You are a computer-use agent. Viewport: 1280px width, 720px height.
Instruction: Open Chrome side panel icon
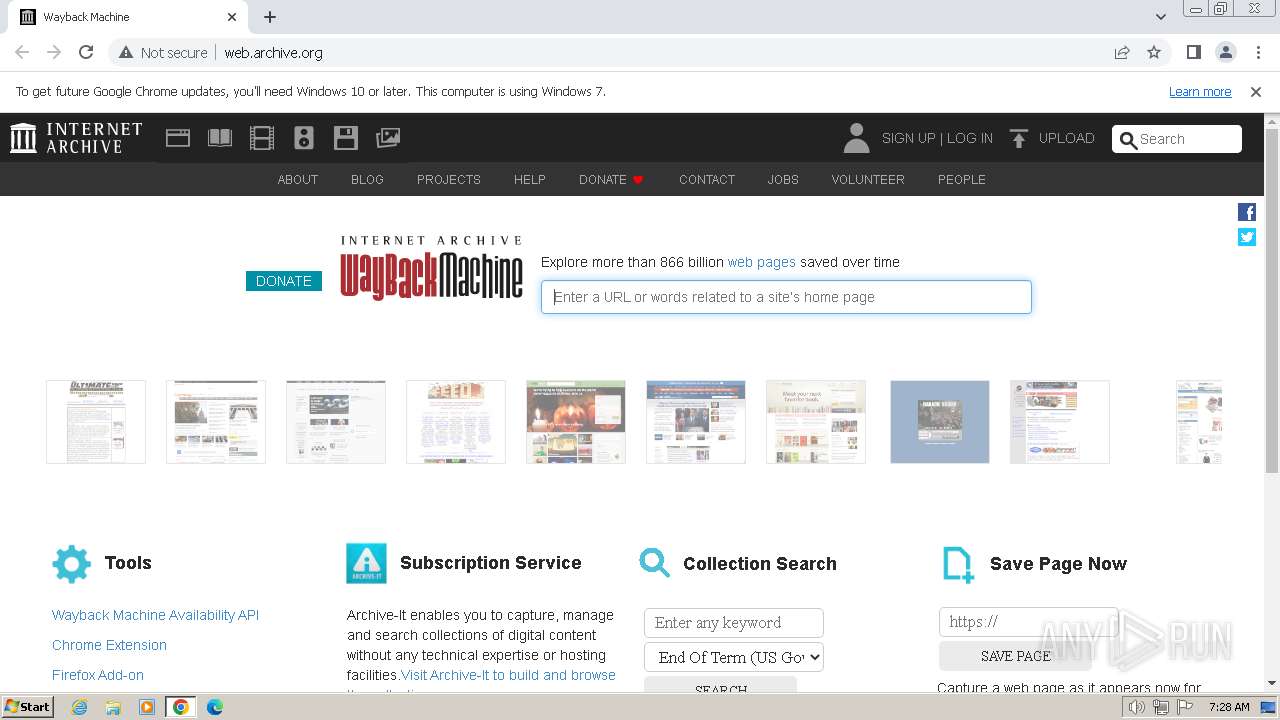point(1194,52)
